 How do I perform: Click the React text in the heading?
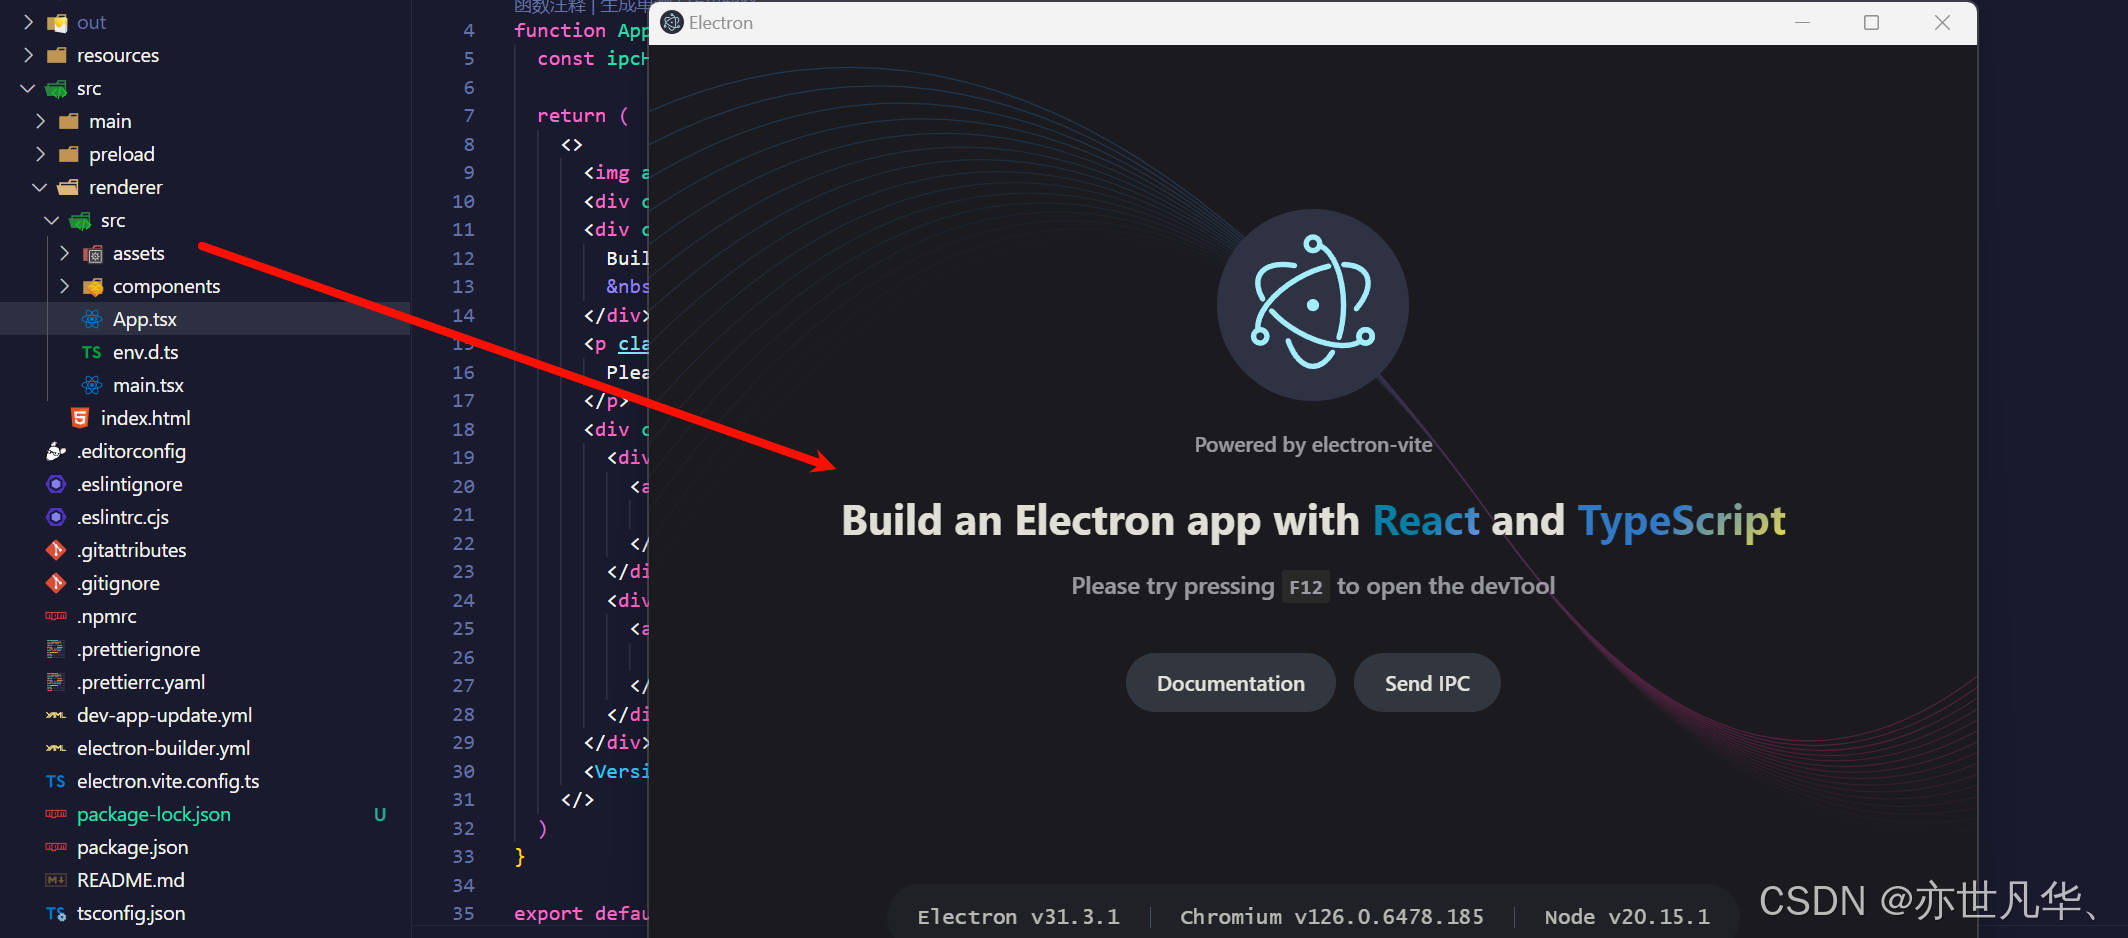click(x=1425, y=520)
